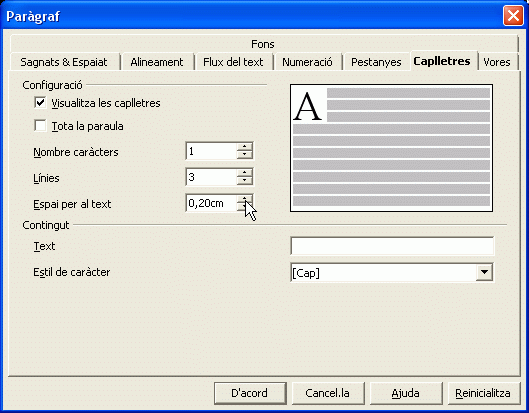The image size is (529, 413).
Task: Decrease the Nombre caràcters value
Action: coord(244,155)
